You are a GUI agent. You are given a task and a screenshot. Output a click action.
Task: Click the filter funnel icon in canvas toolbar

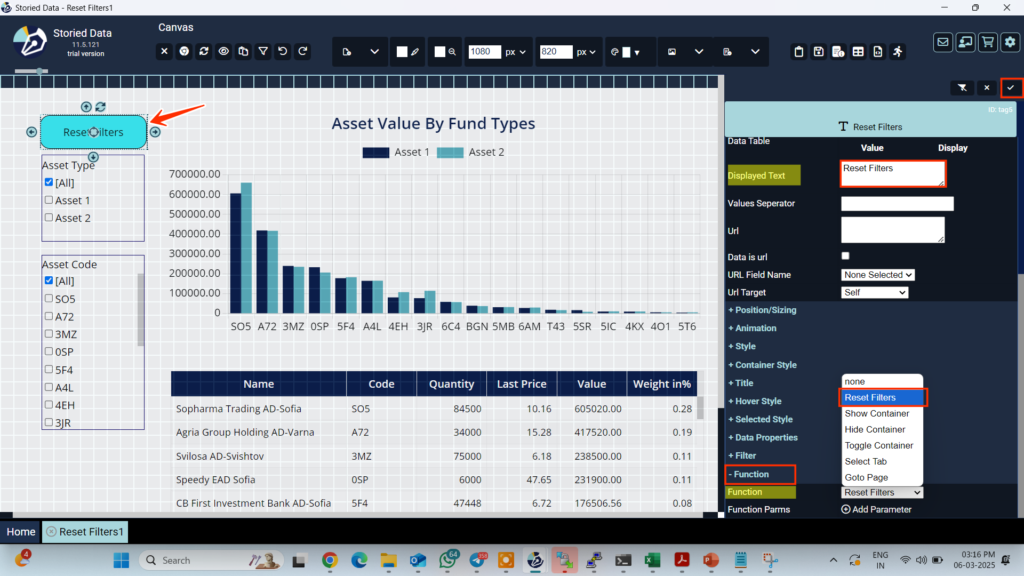263,51
